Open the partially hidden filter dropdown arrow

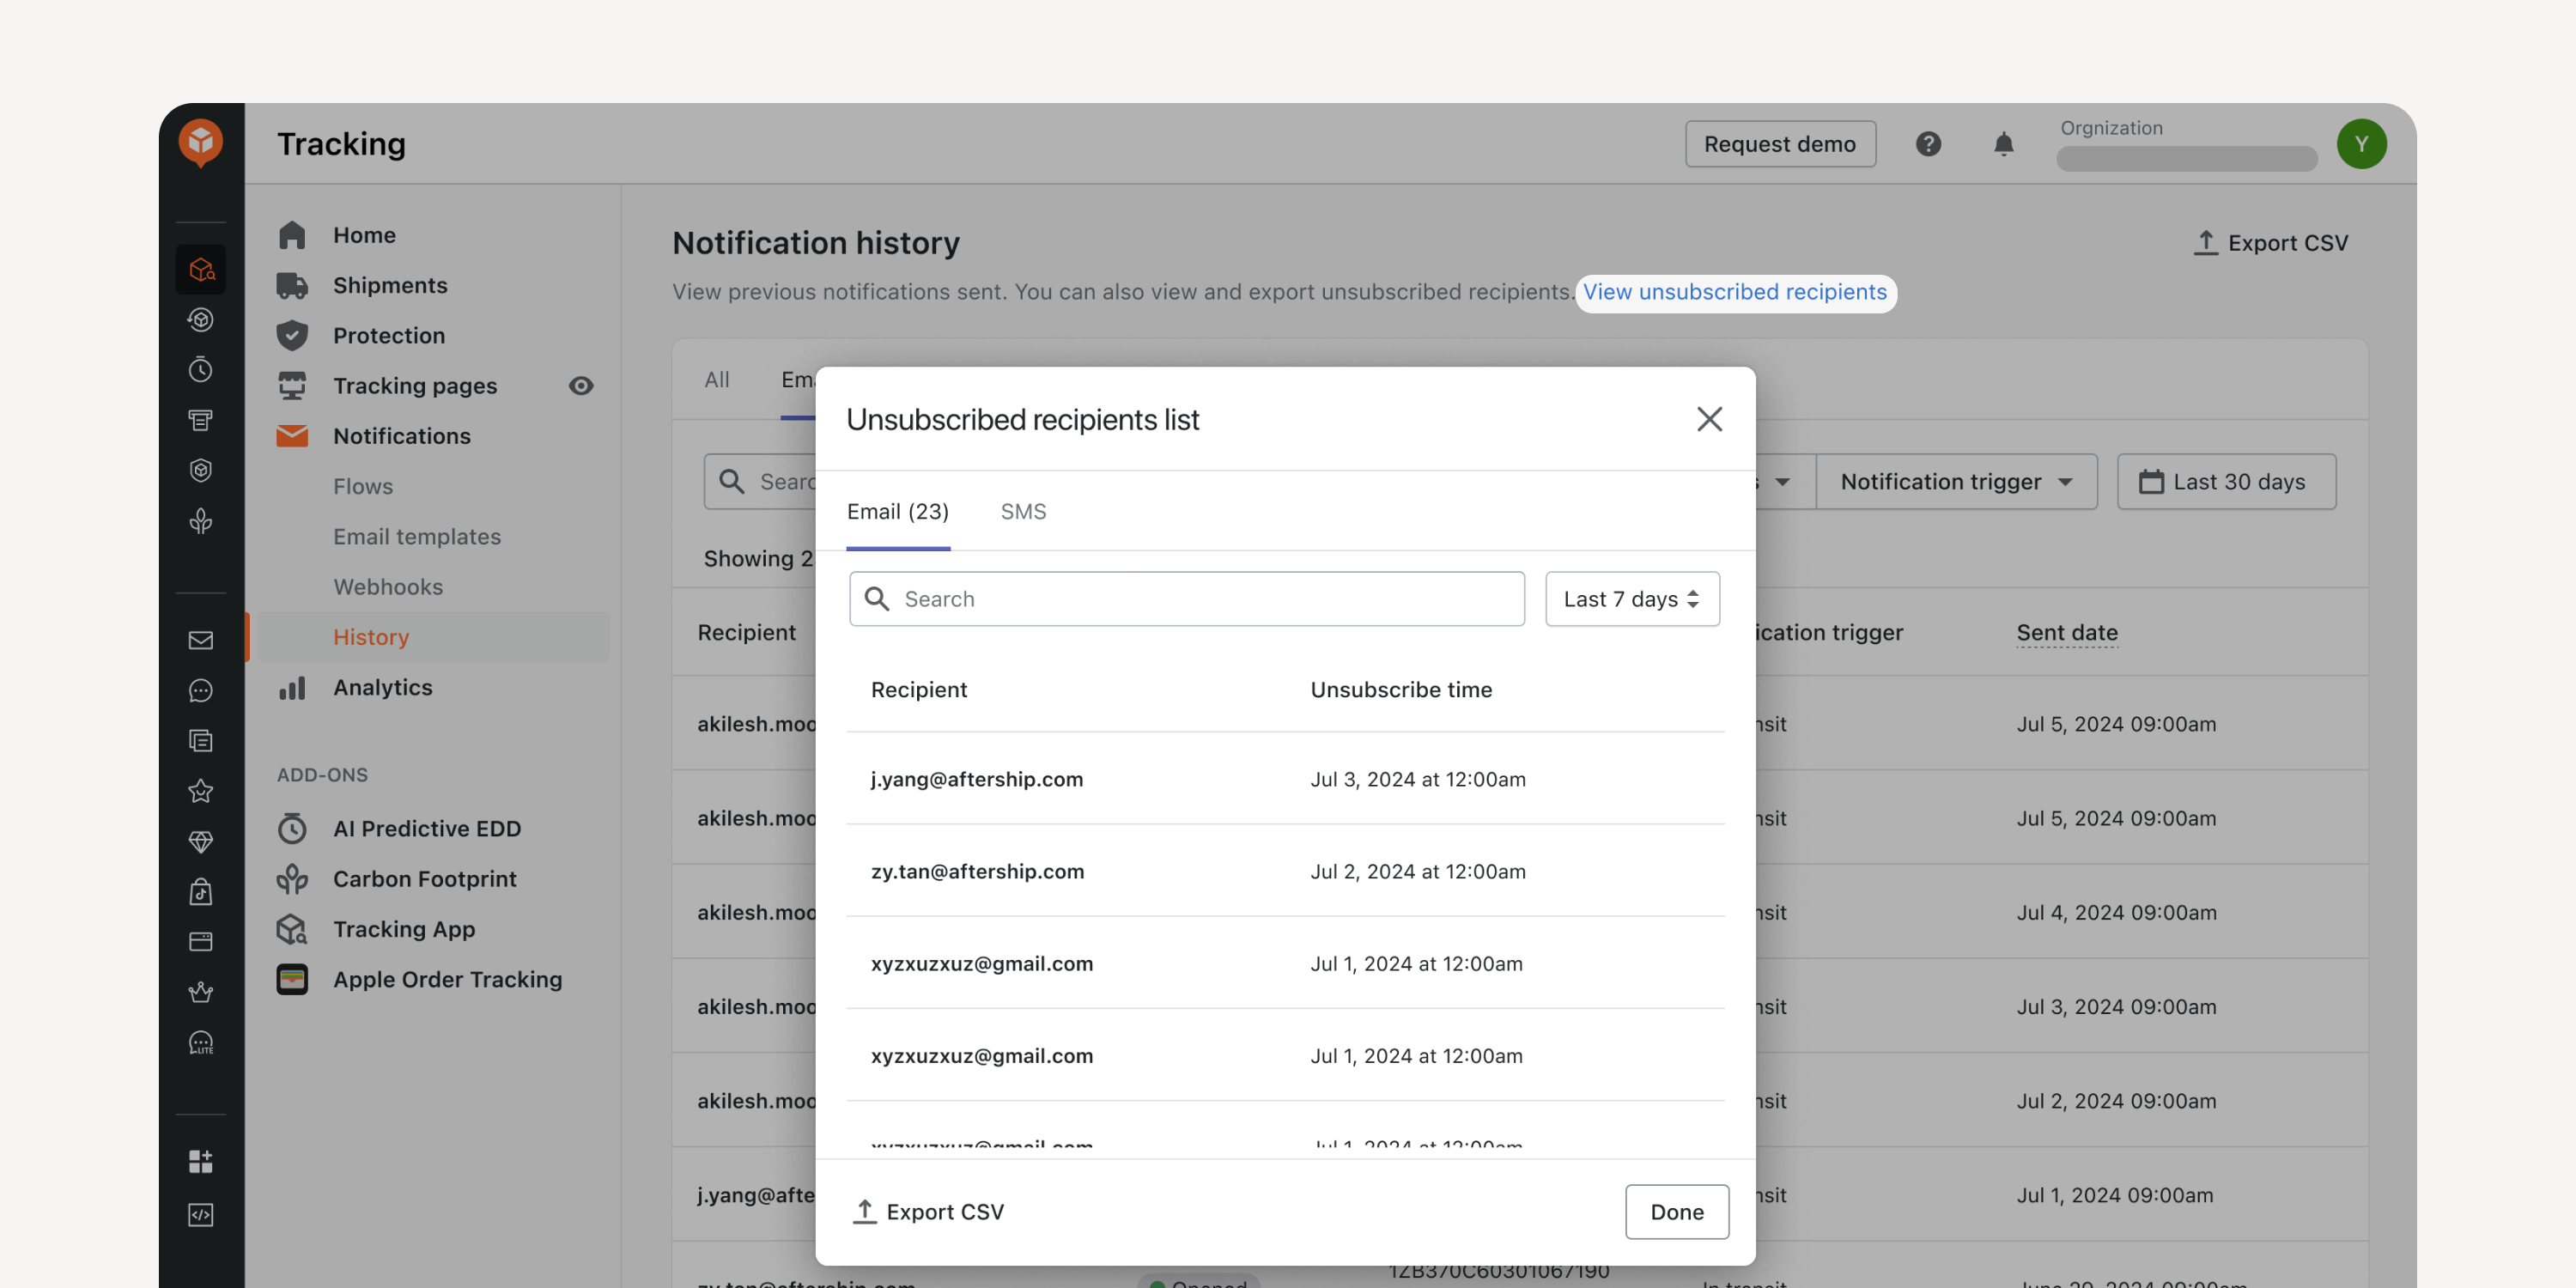click(1783, 482)
